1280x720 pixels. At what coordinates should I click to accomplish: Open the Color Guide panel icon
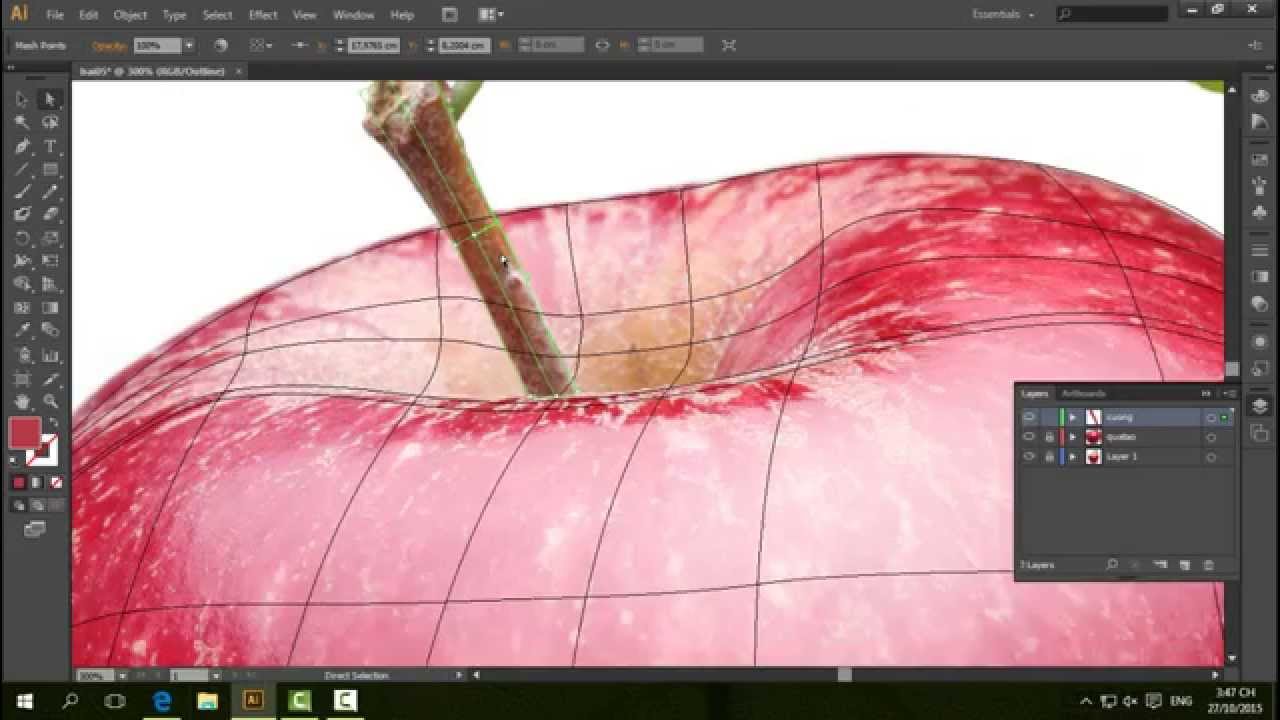click(x=1260, y=121)
